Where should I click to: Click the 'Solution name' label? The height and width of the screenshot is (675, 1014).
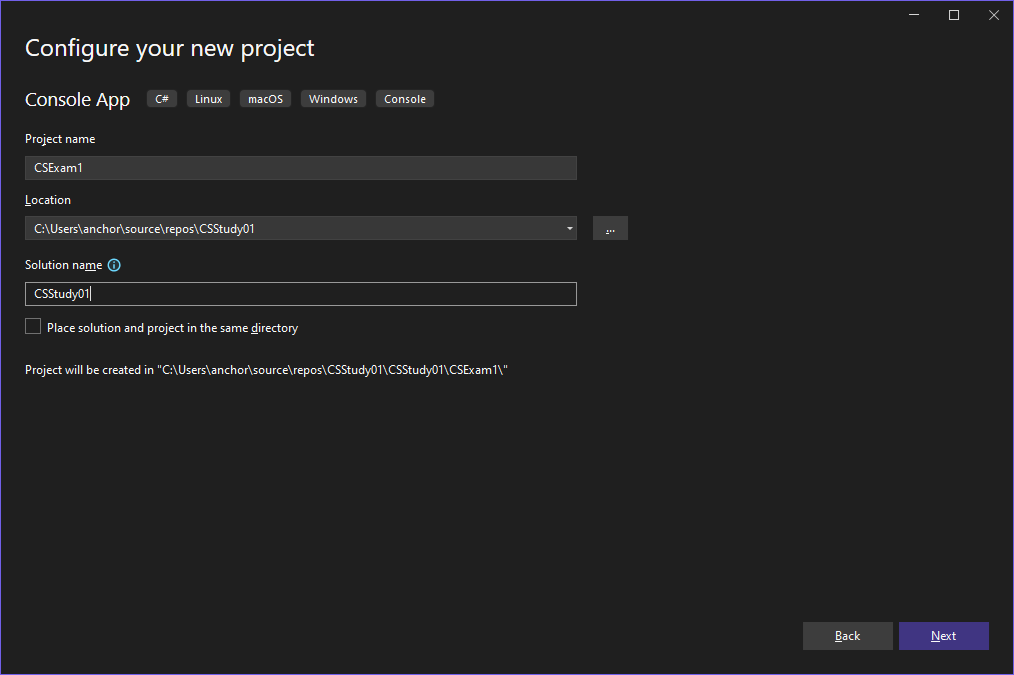[x=63, y=265]
